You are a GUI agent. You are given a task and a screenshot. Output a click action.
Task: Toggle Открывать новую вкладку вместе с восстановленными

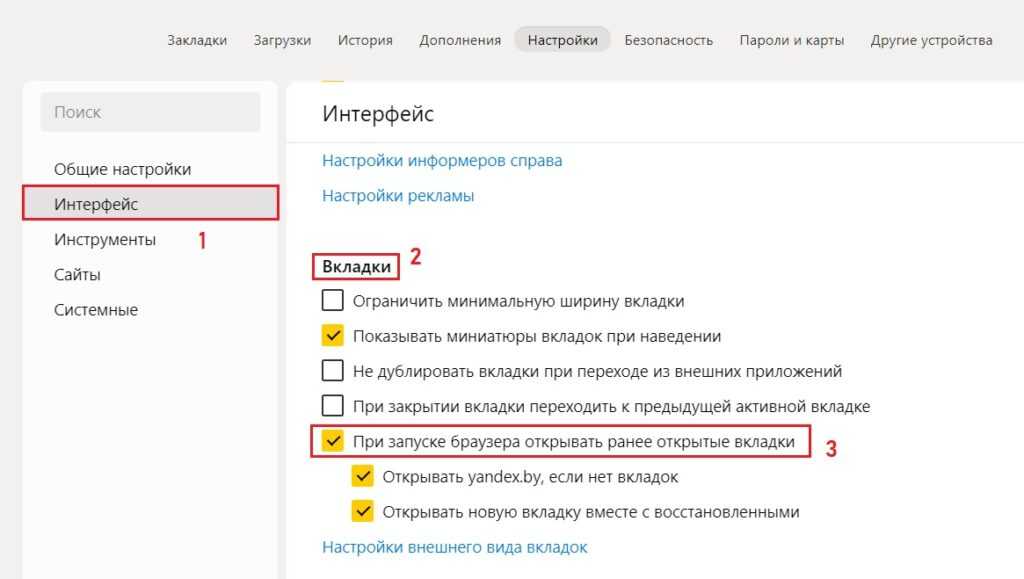(x=362, y=512)
